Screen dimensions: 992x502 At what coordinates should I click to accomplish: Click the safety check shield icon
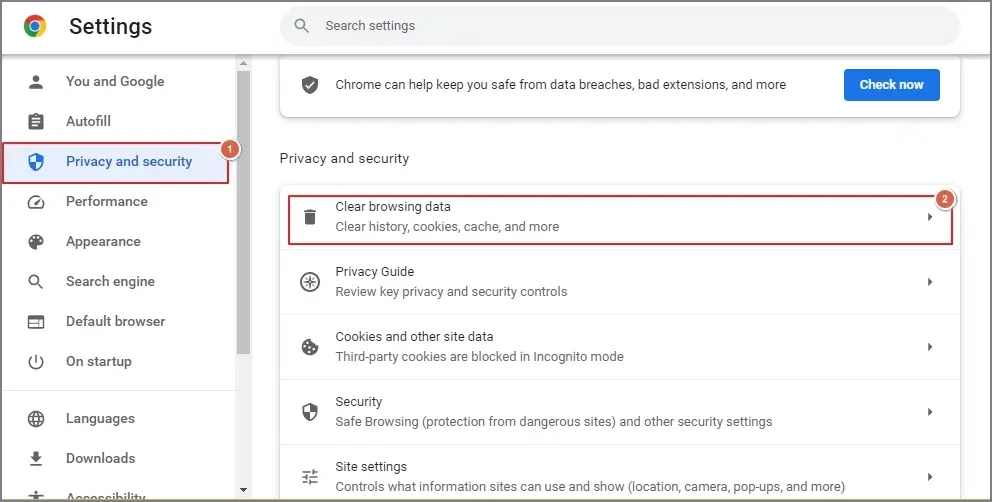pos(309,85)
